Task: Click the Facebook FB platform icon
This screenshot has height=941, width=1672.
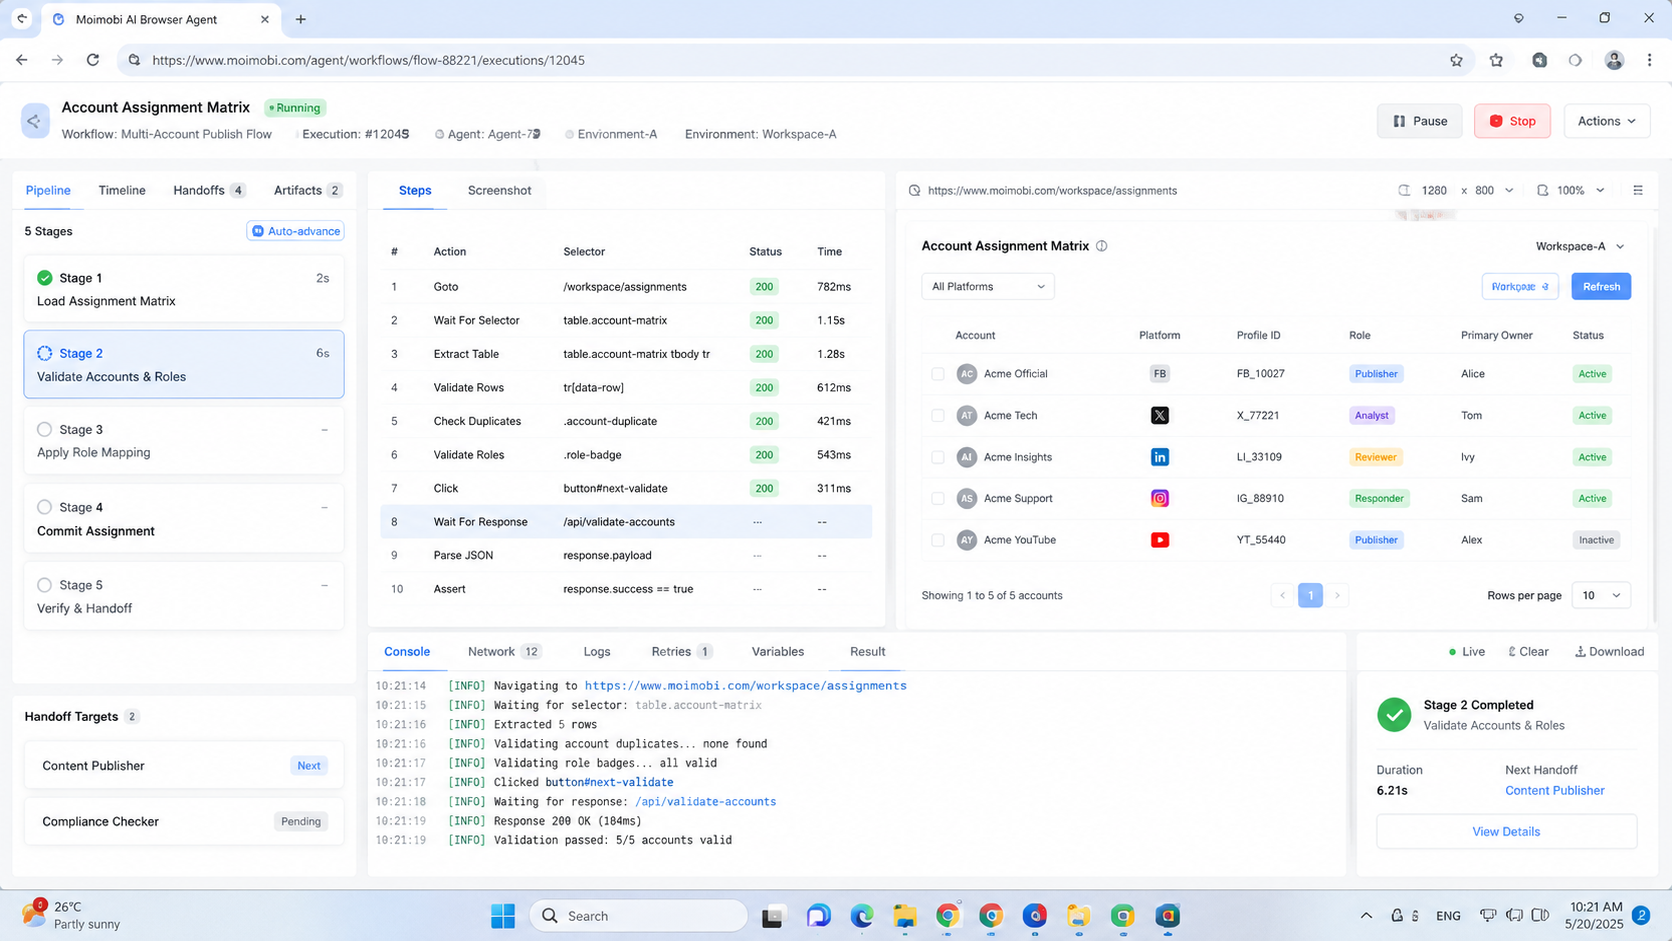Action: [x=1159, y=374]
